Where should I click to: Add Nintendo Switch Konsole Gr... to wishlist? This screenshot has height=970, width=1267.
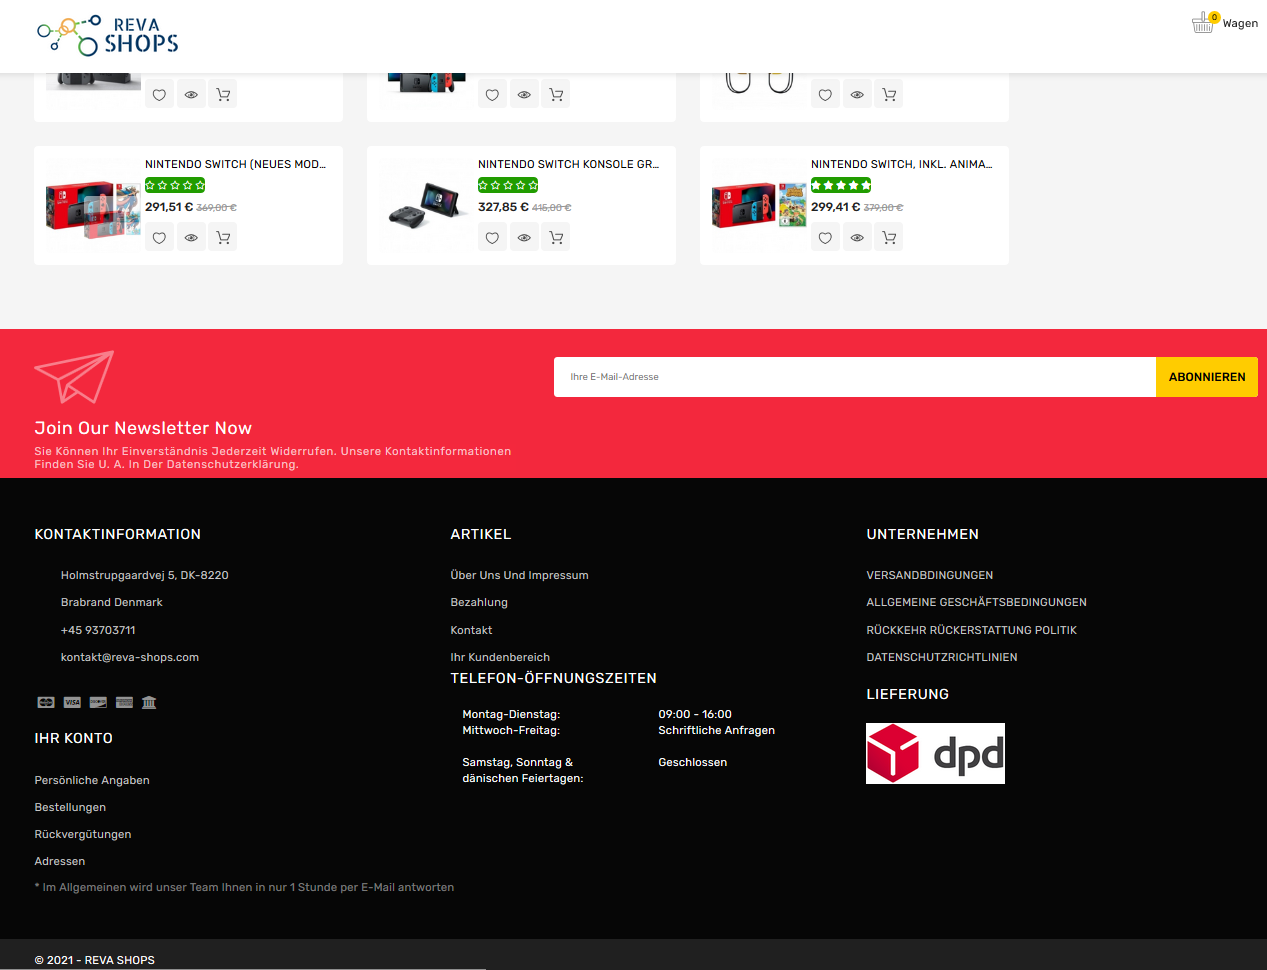tap(492, 238)
